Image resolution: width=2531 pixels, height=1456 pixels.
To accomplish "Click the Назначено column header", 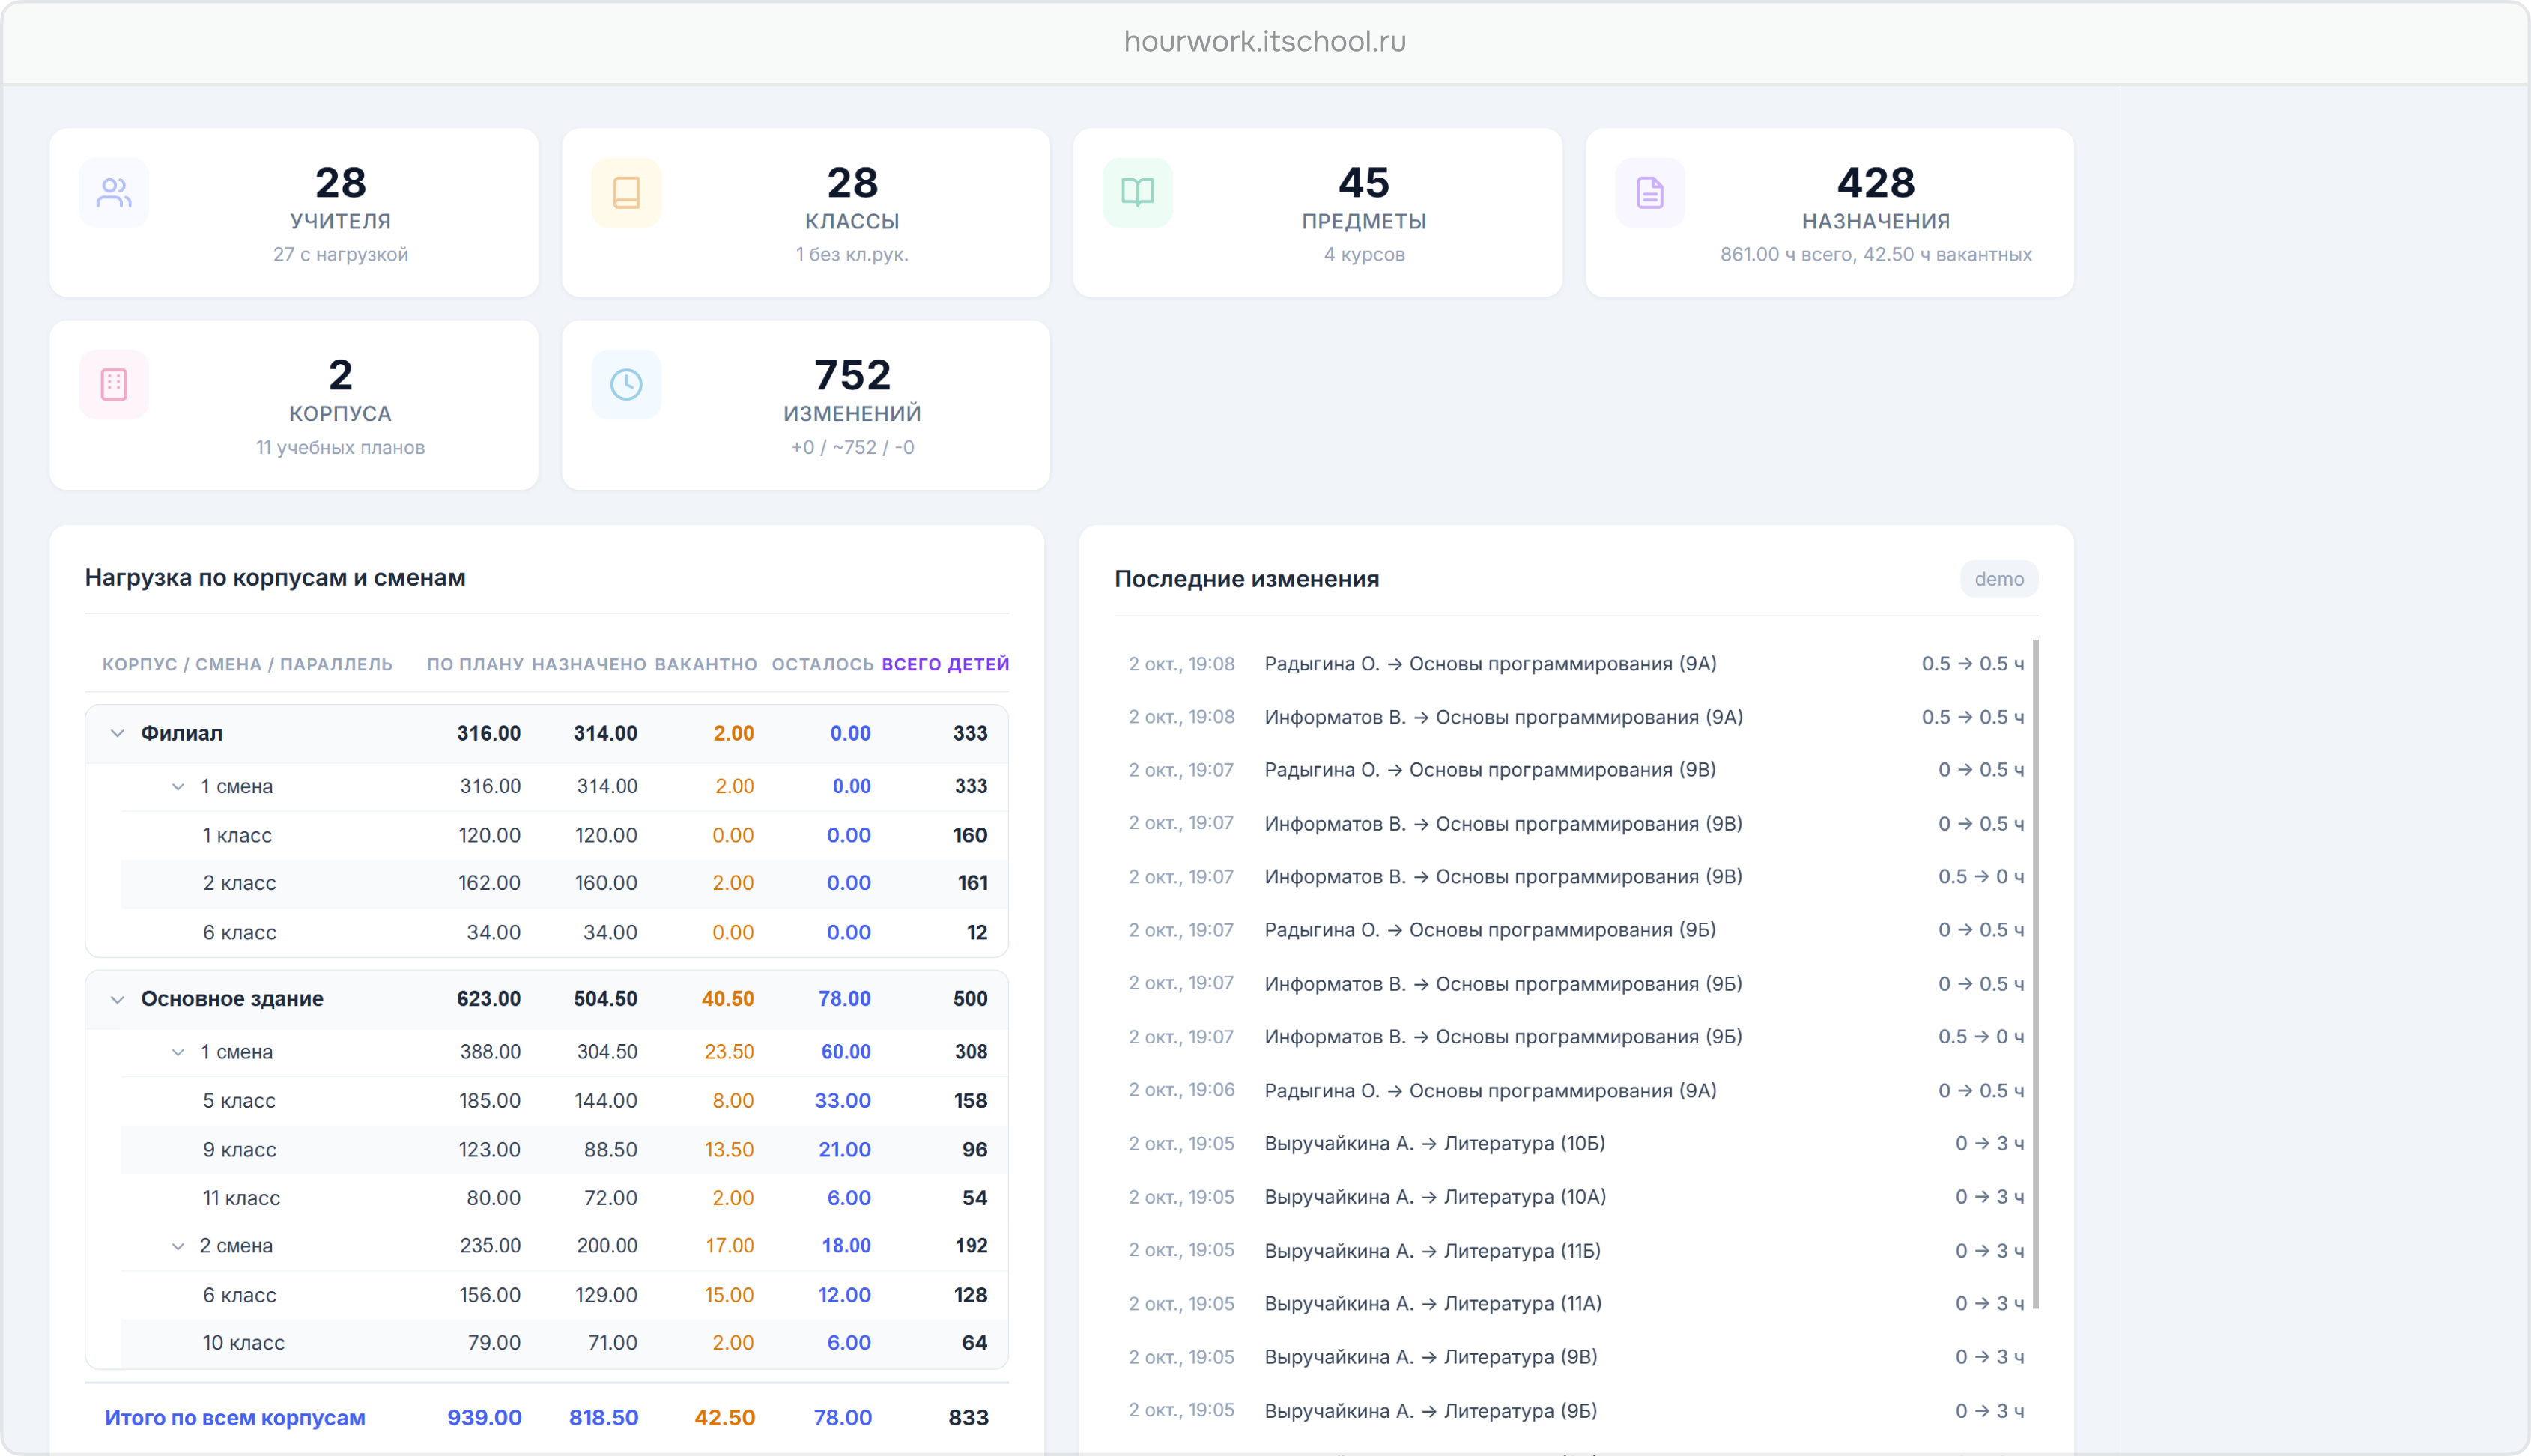I will tap(589, 664).
